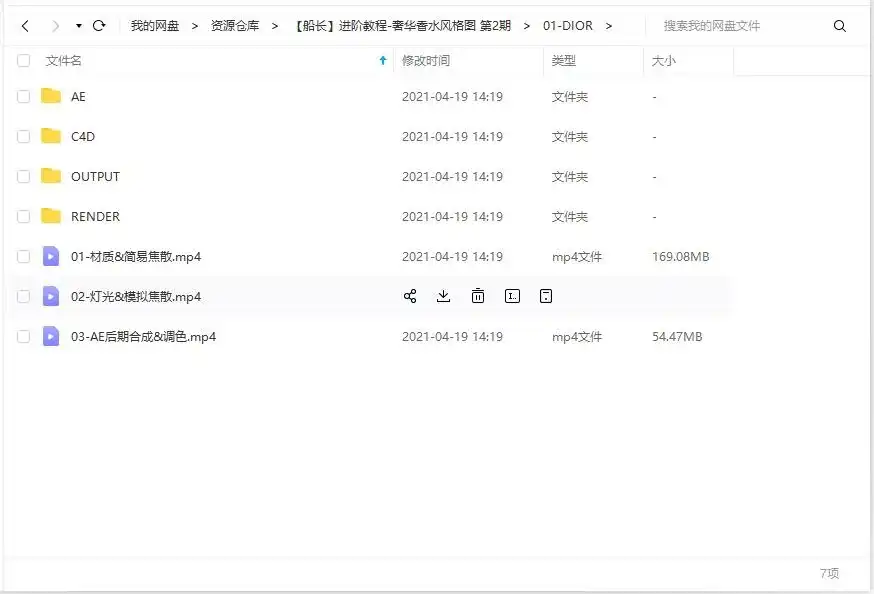The width and height of the screenshot is (874, 594).
Task: Download 02-灯光&模拟焦散.mp4 using download icon
Action: (x=443, y=296)
